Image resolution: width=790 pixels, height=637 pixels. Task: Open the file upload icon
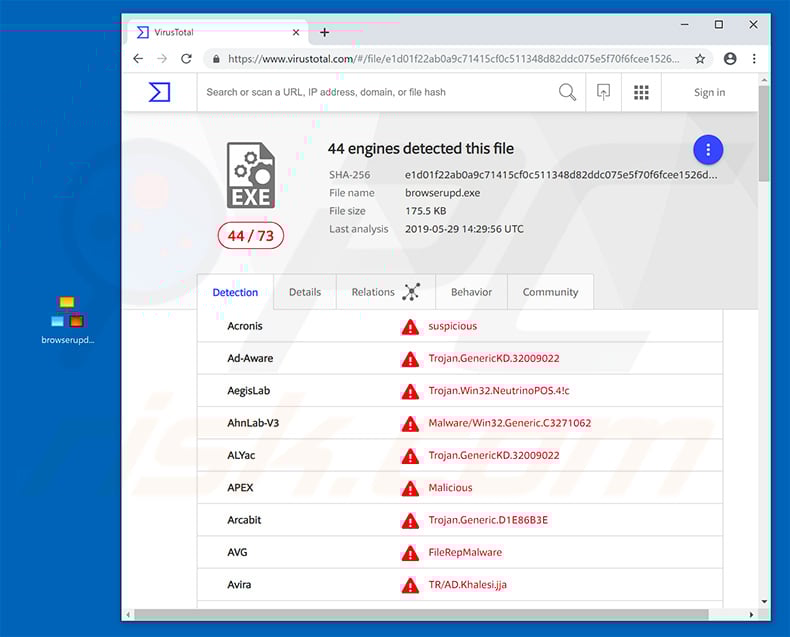point(603,92)
